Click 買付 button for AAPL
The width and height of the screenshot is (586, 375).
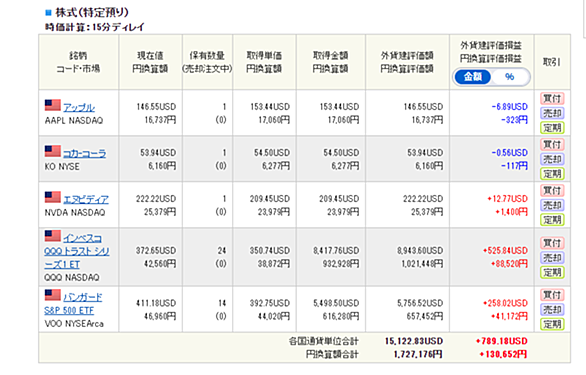(x=552, y=99)
